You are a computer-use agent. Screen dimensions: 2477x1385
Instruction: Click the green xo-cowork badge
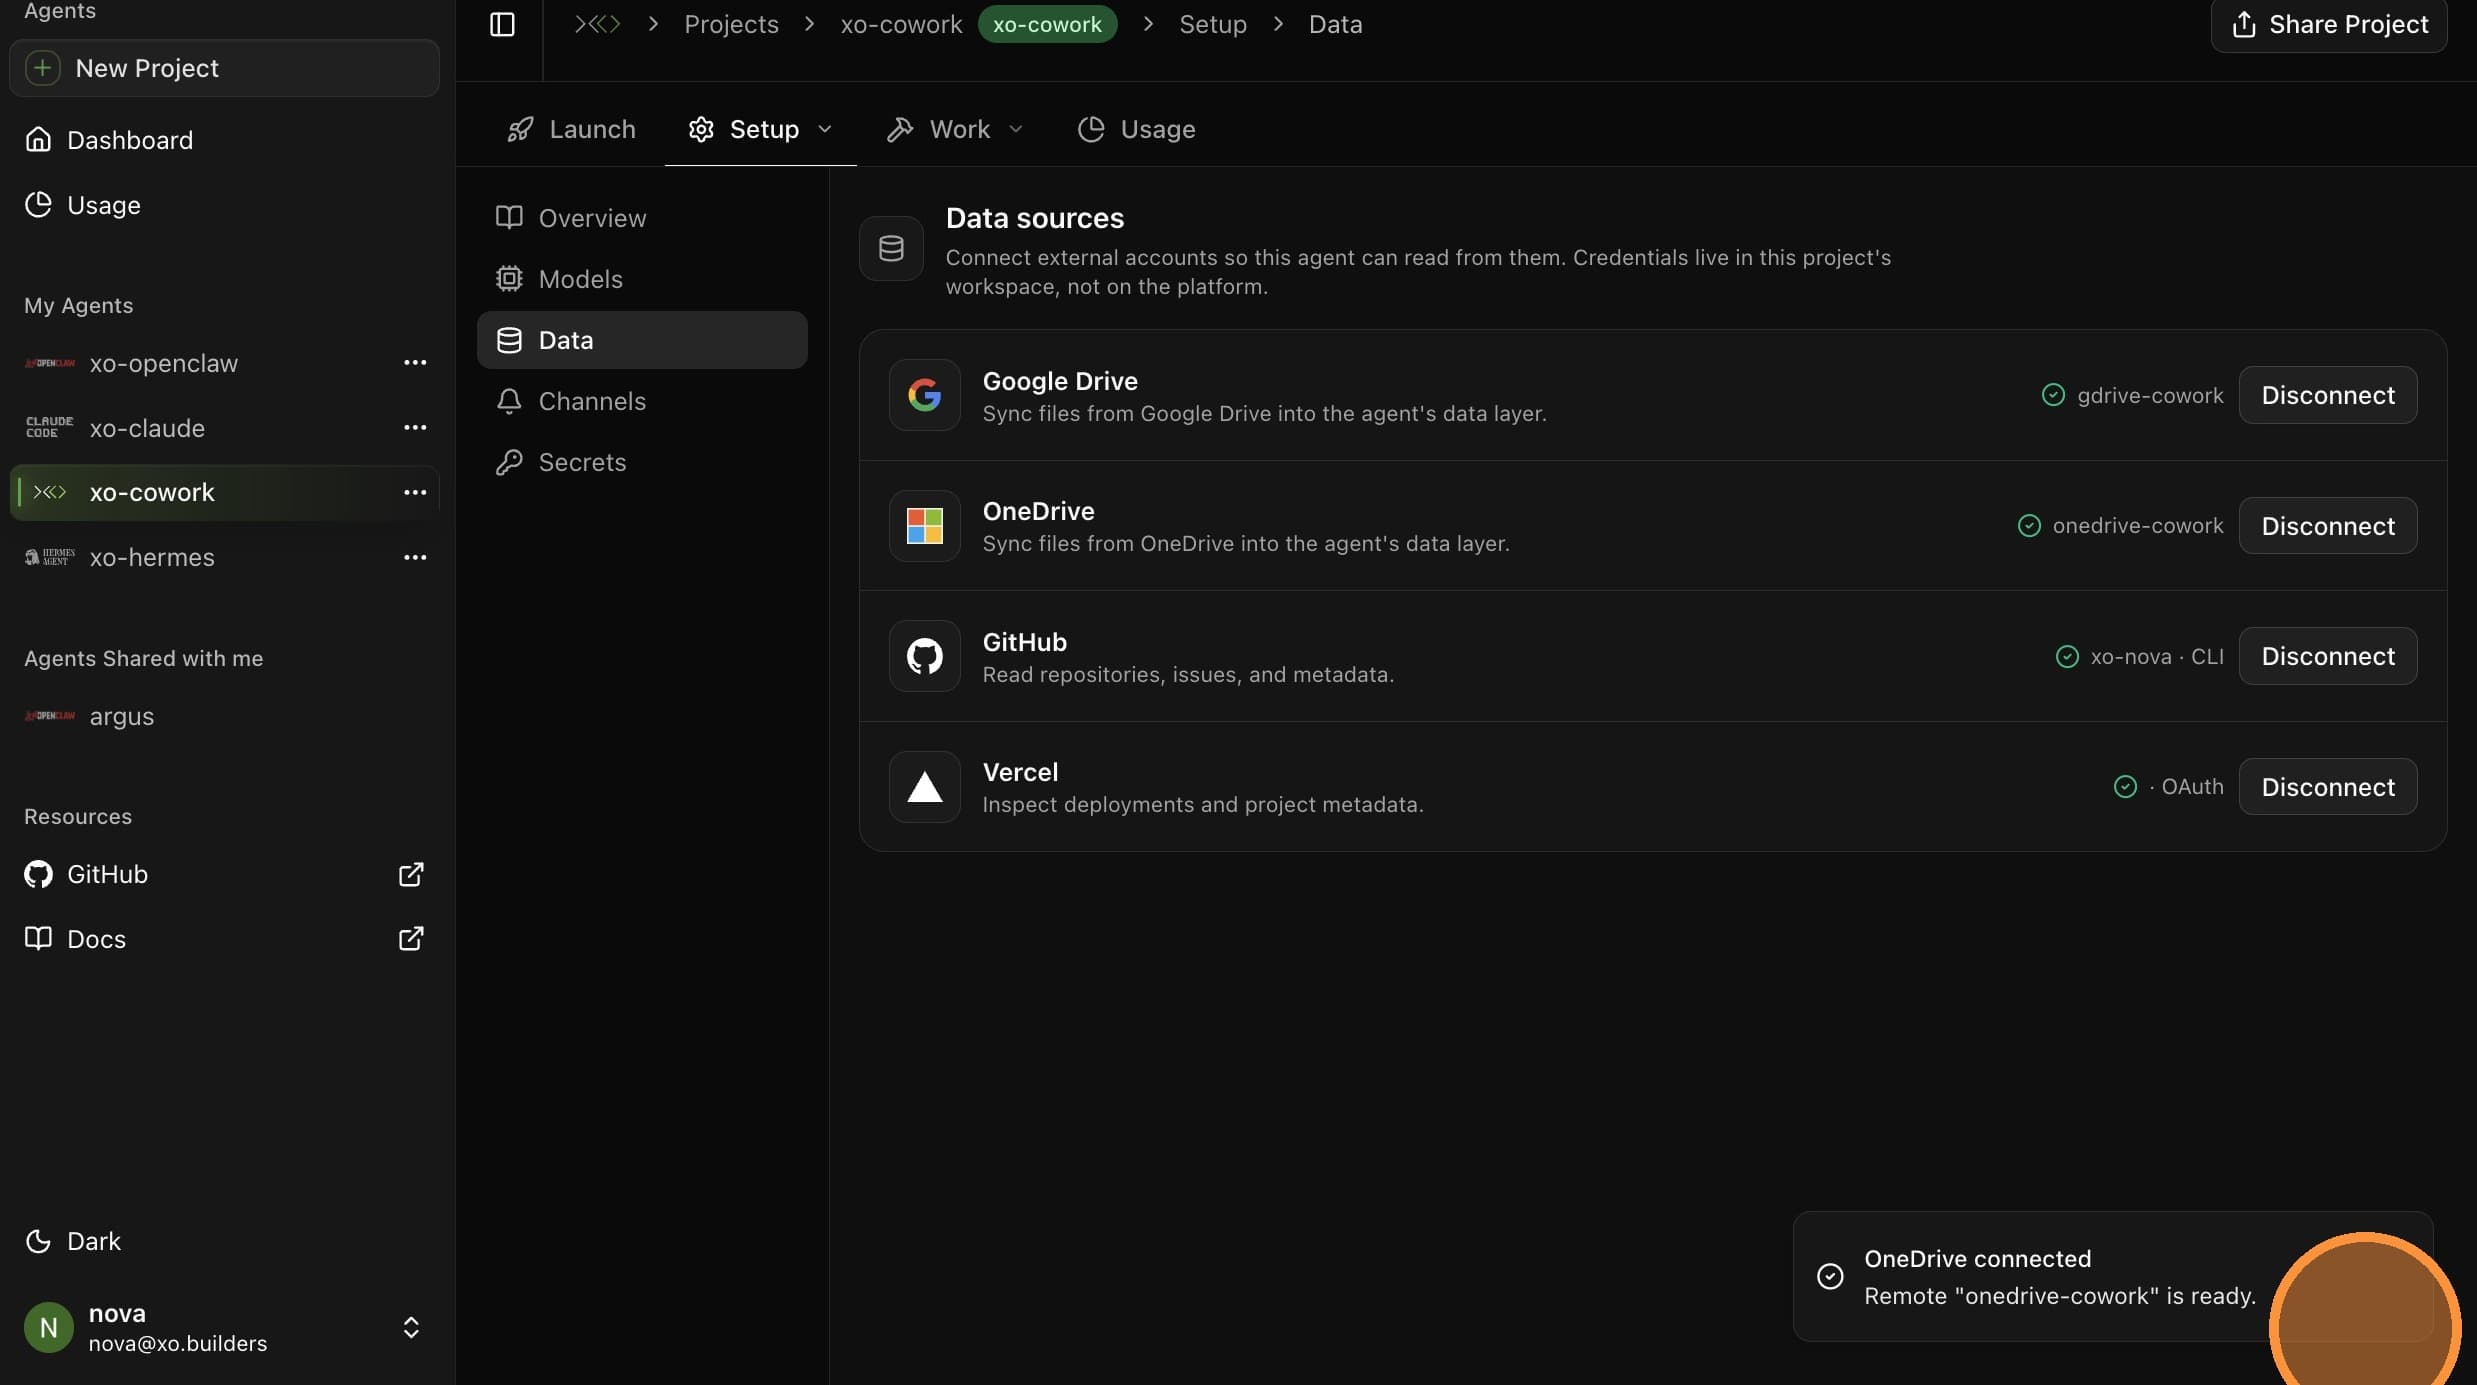coord(1047,24)
